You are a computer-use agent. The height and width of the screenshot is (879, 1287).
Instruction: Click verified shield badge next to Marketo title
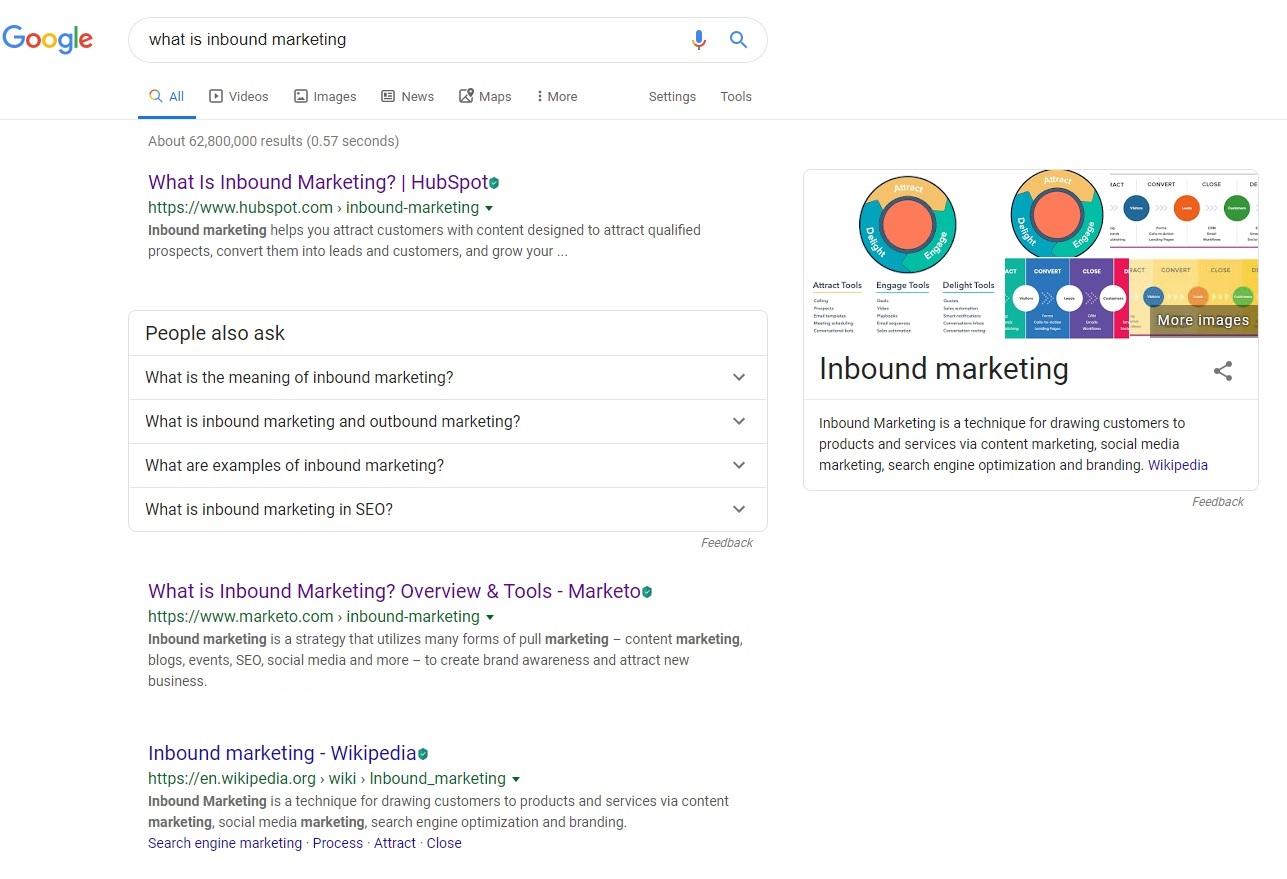pos(647,592)
